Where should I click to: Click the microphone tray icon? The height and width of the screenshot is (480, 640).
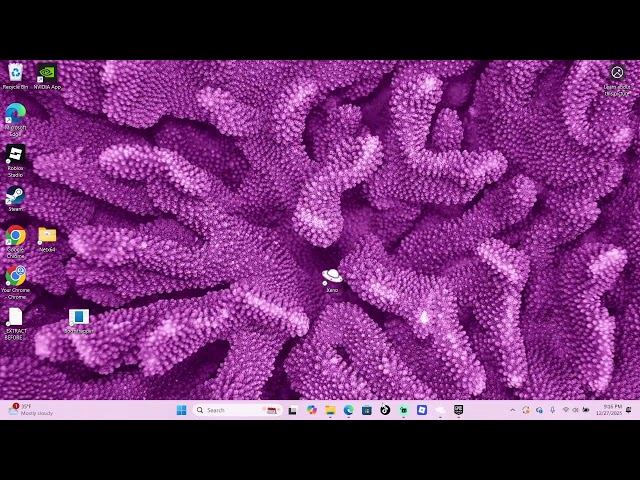click(552, 410)
